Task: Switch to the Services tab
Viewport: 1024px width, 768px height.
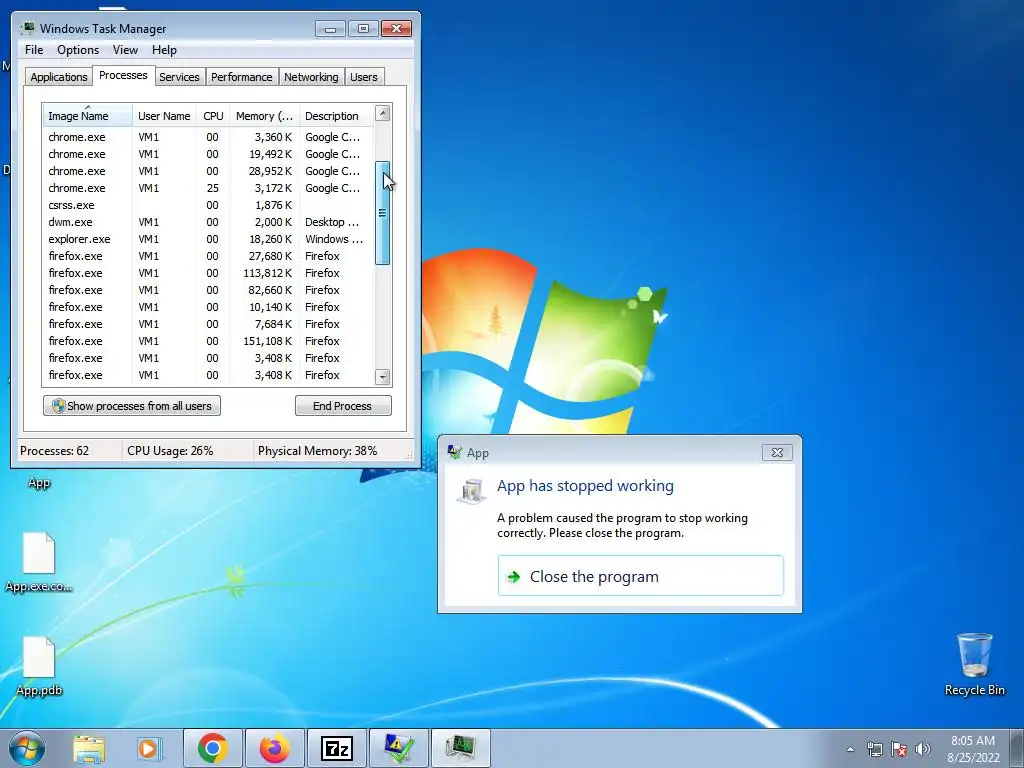Action: (x=179, y=77)
